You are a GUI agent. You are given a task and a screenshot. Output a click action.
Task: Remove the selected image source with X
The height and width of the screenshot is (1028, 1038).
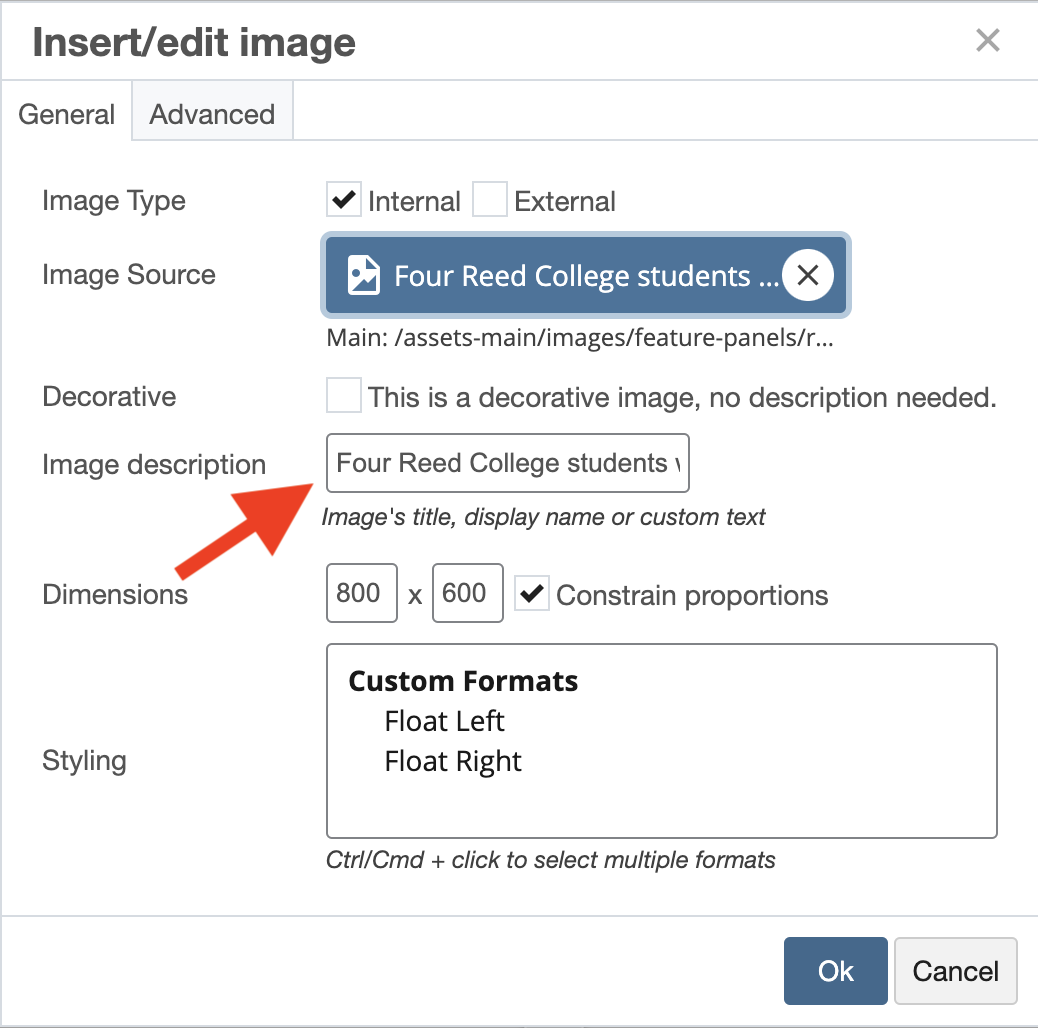pyautogui.click(x=808, y=275)
